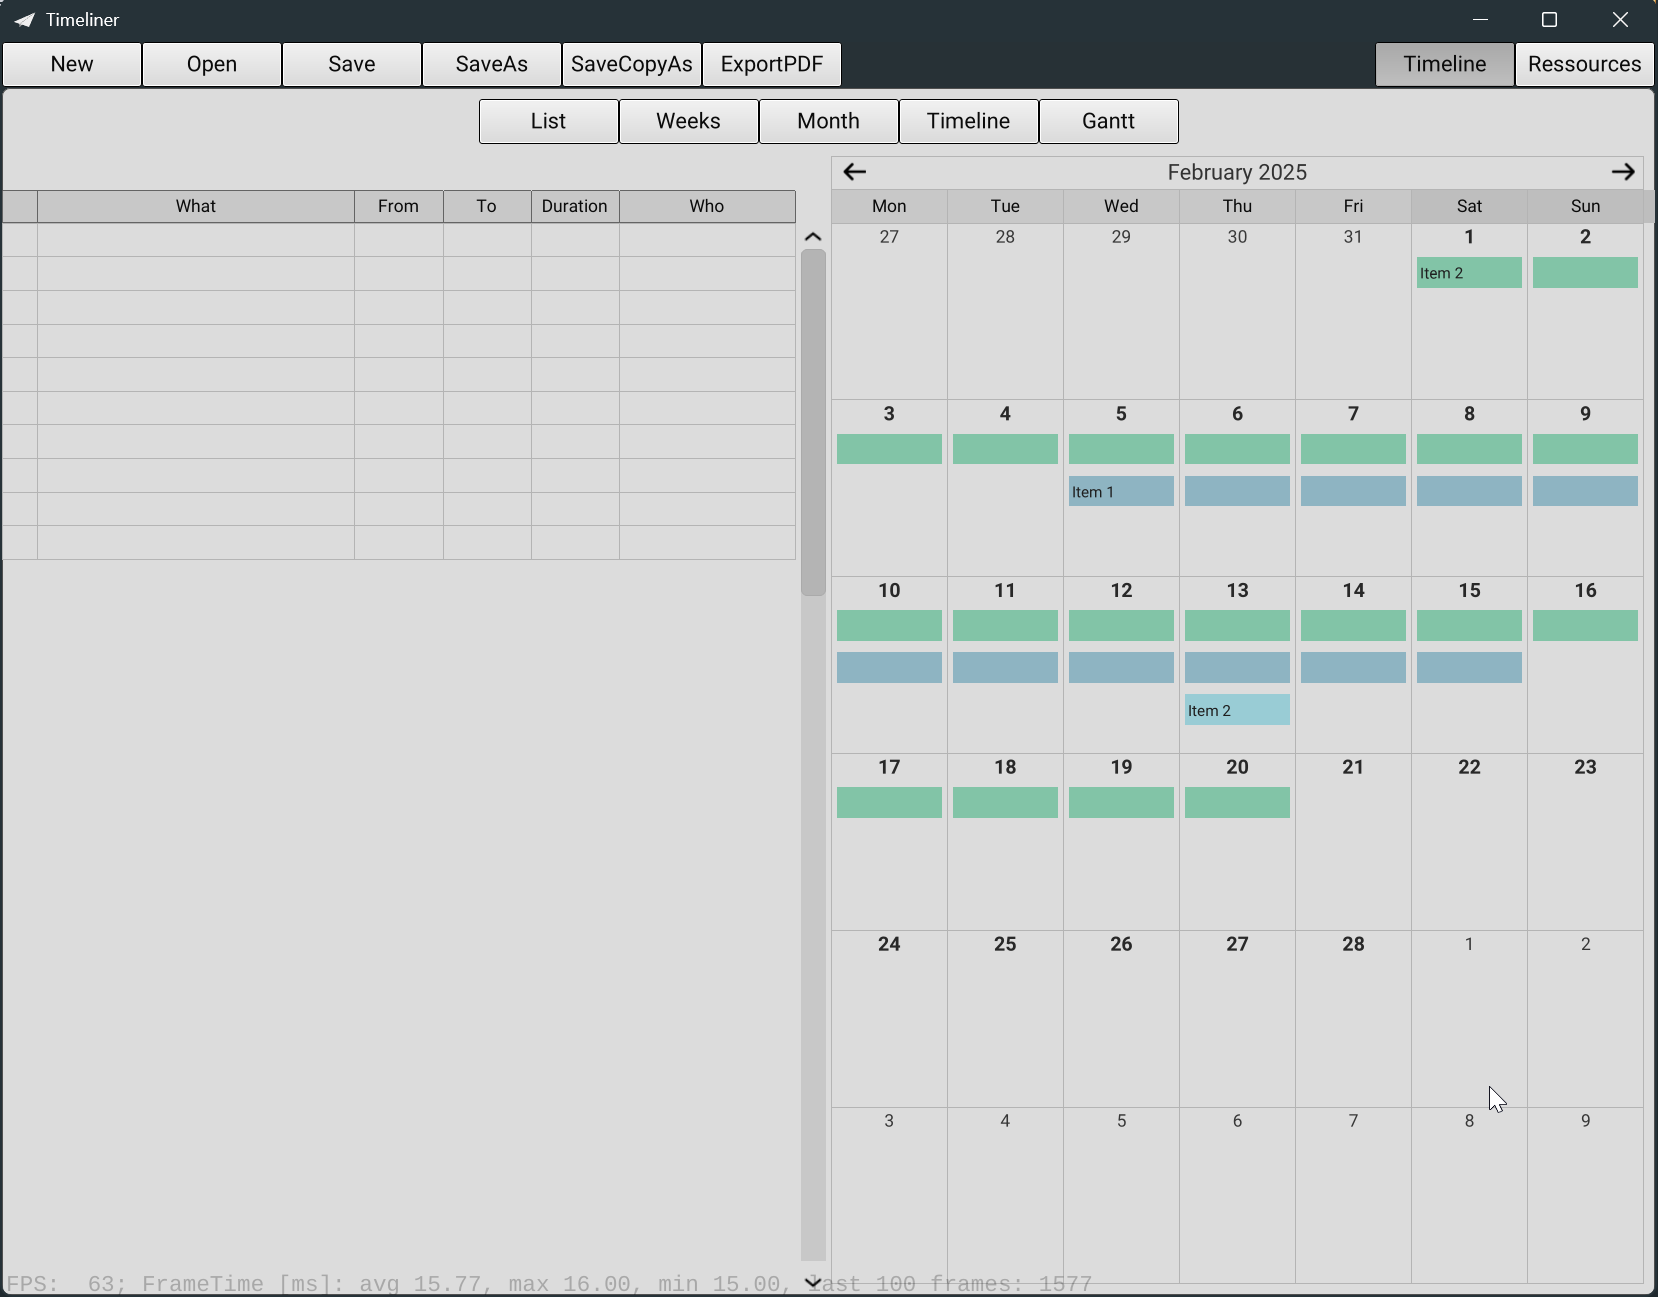Click the green Item 2 bar on Saturday 1
Screen dimensions: 1658x1297
pyautogui.click(x=1469, y=273)
